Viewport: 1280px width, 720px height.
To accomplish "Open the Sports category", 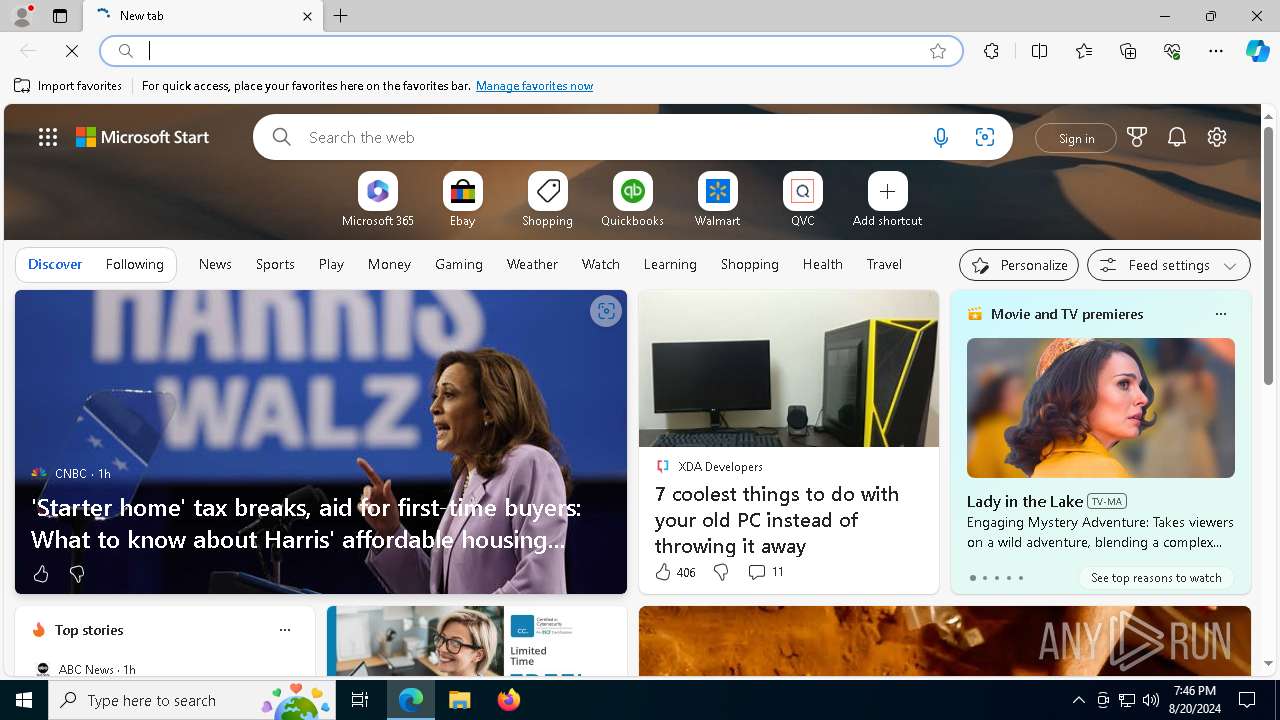I will tap(275, 265).
